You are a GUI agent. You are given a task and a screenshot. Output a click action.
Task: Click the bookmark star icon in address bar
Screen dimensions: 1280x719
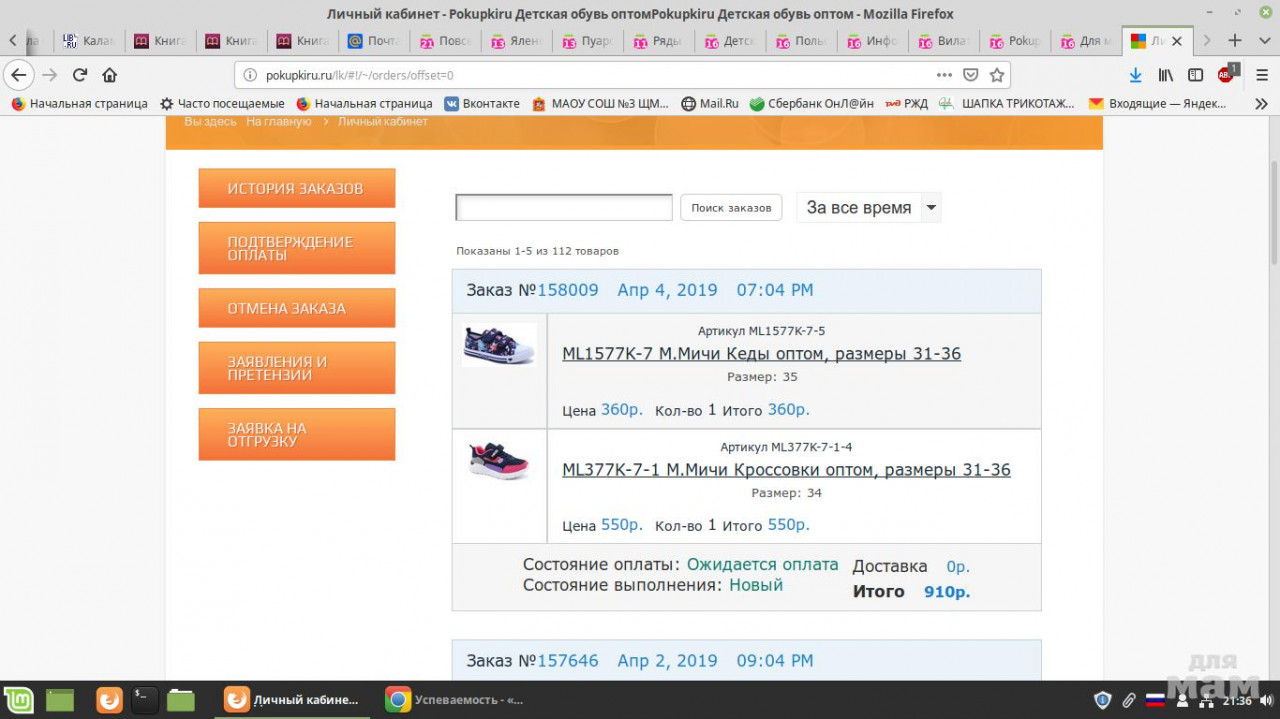(996, 75)
